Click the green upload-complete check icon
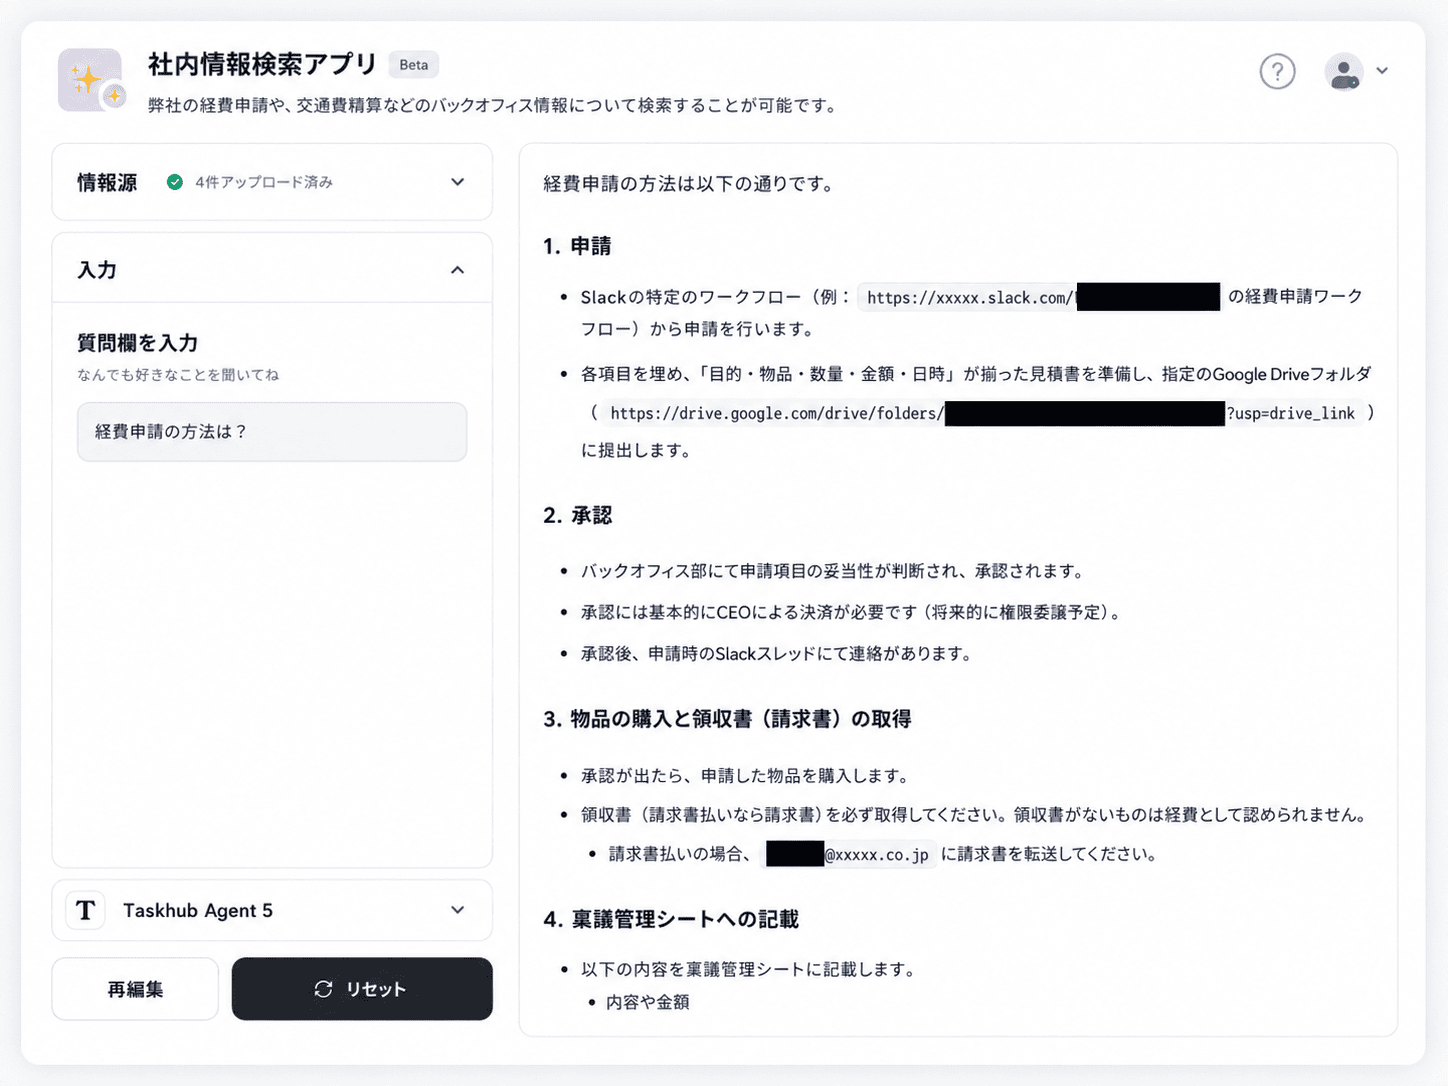 click(x=175, y=182)
